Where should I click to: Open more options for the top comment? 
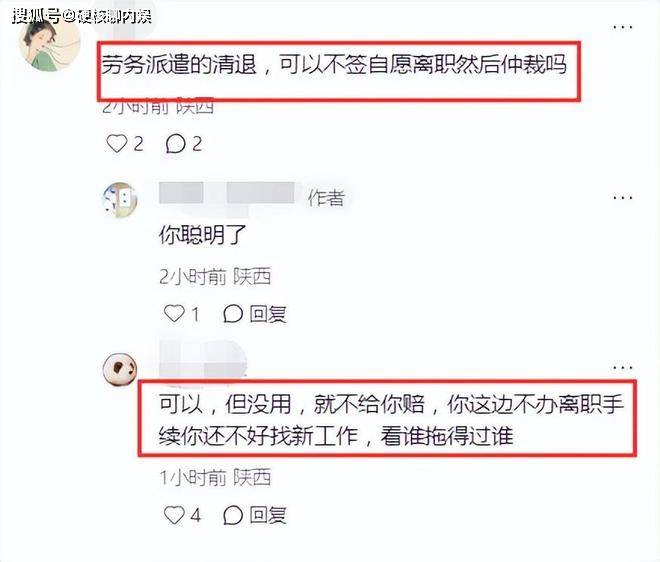pos(623,27)
